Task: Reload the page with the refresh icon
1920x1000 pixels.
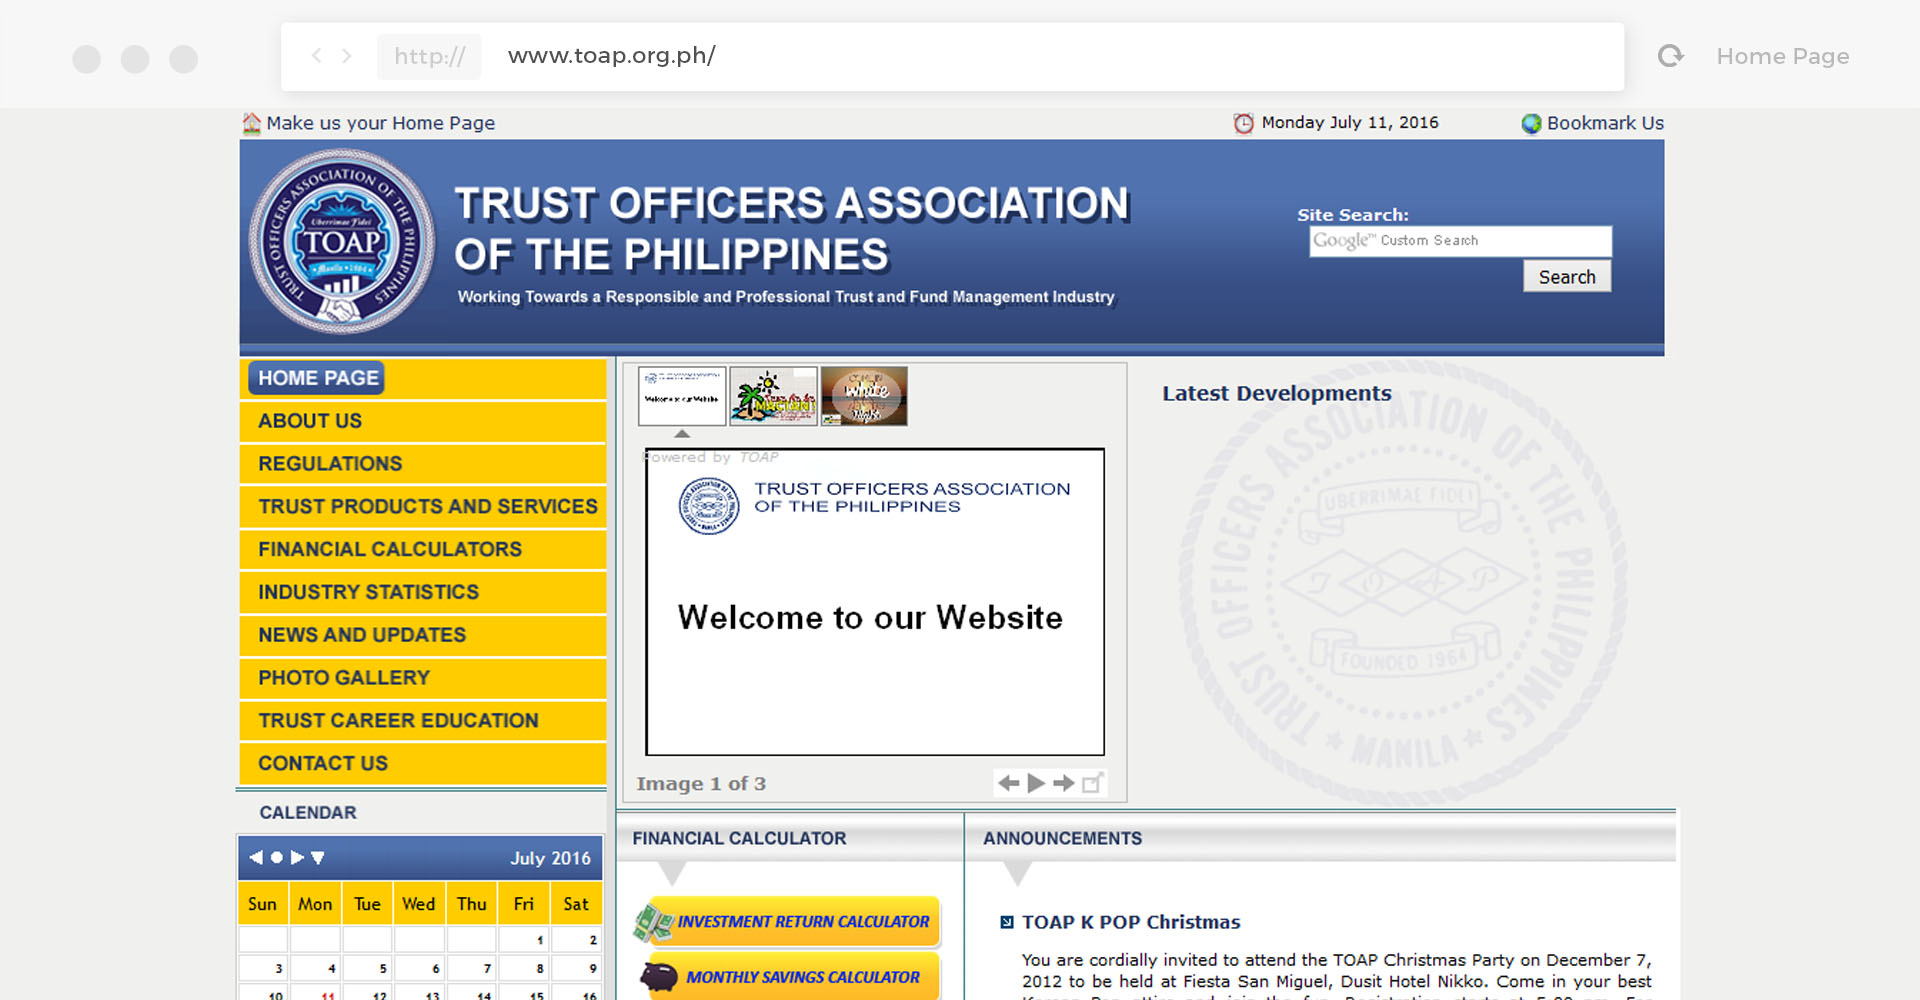Action: coord(1670,56)
